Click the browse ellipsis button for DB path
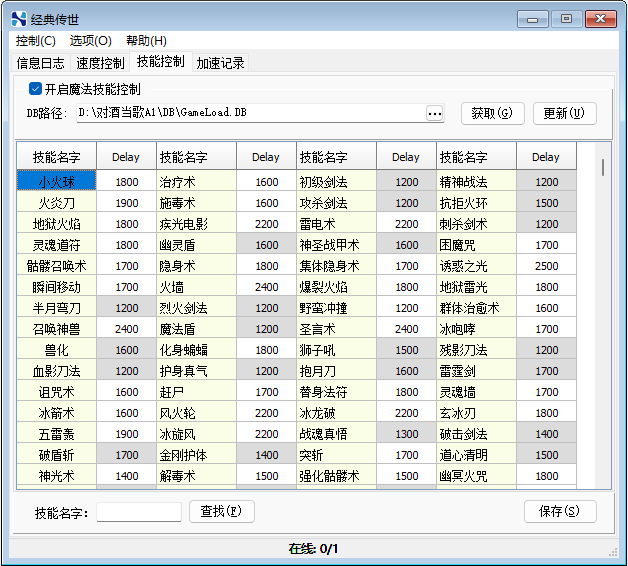This screenshot has width=628, height=566. pyautogui.click(x=435, y=113)
